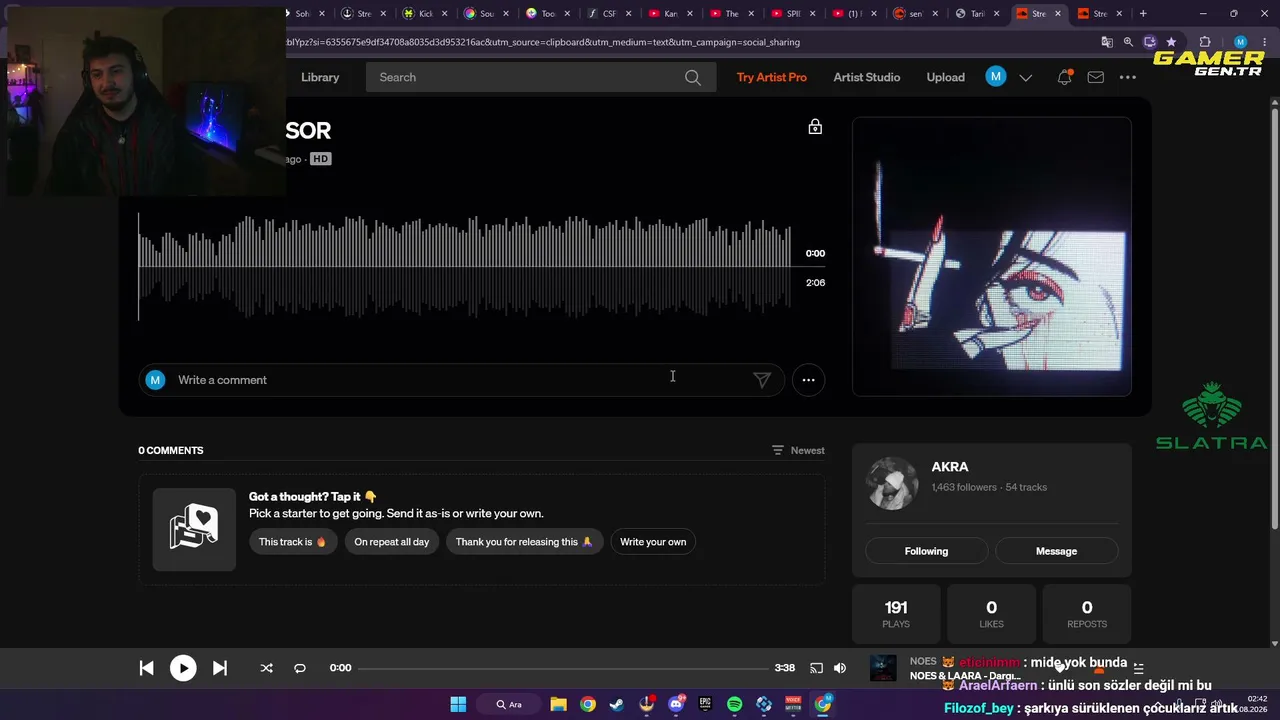Click the 0 Reposts stat box

point(1087,614)
